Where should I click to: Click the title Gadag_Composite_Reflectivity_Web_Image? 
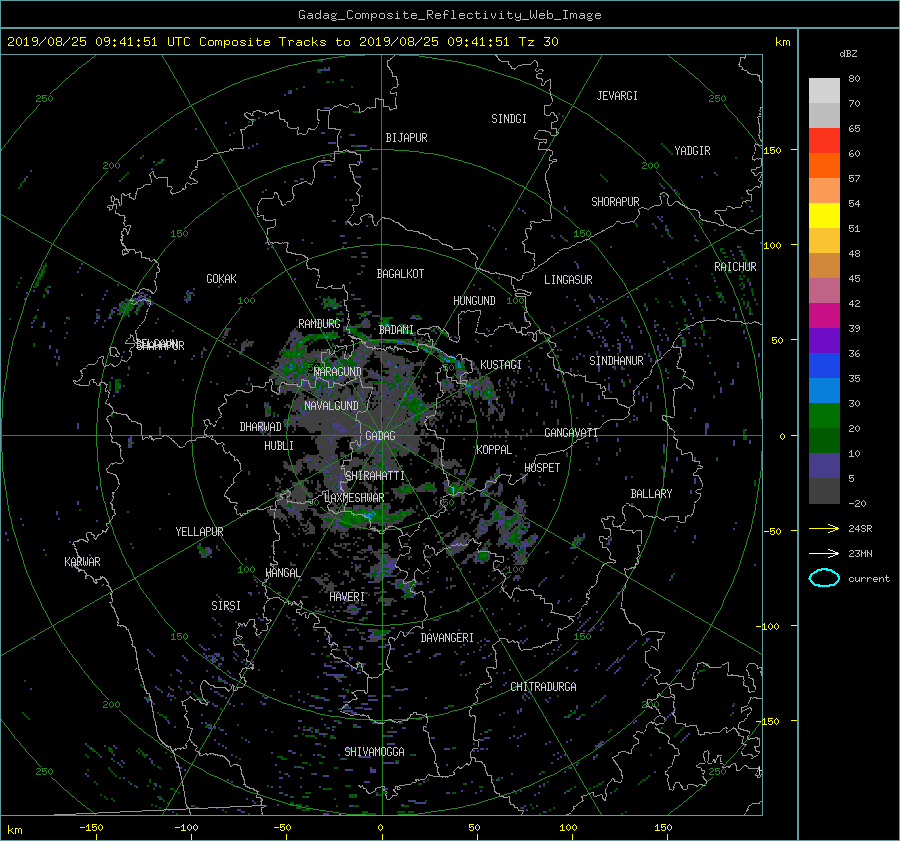pyautogui.click(x=449, y=15)
